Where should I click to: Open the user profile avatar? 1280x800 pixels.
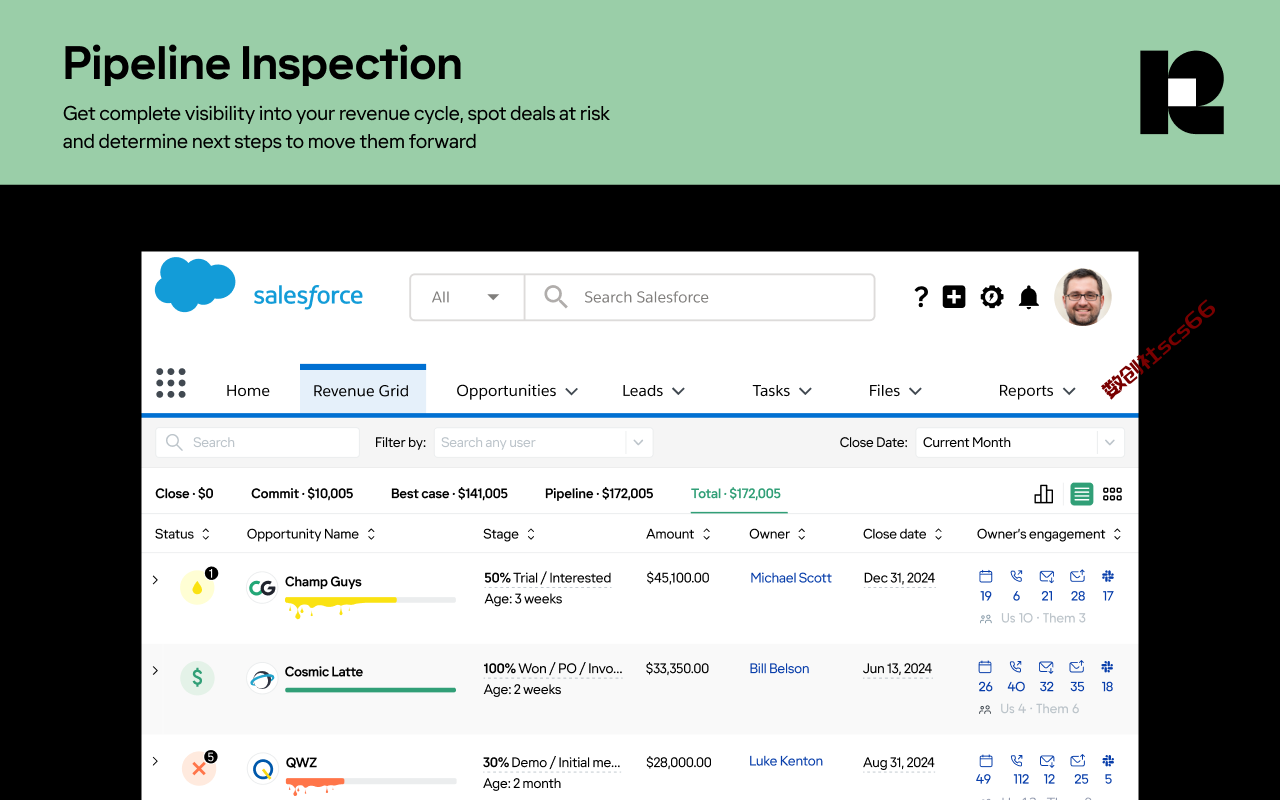click(x=1083, y=297)
